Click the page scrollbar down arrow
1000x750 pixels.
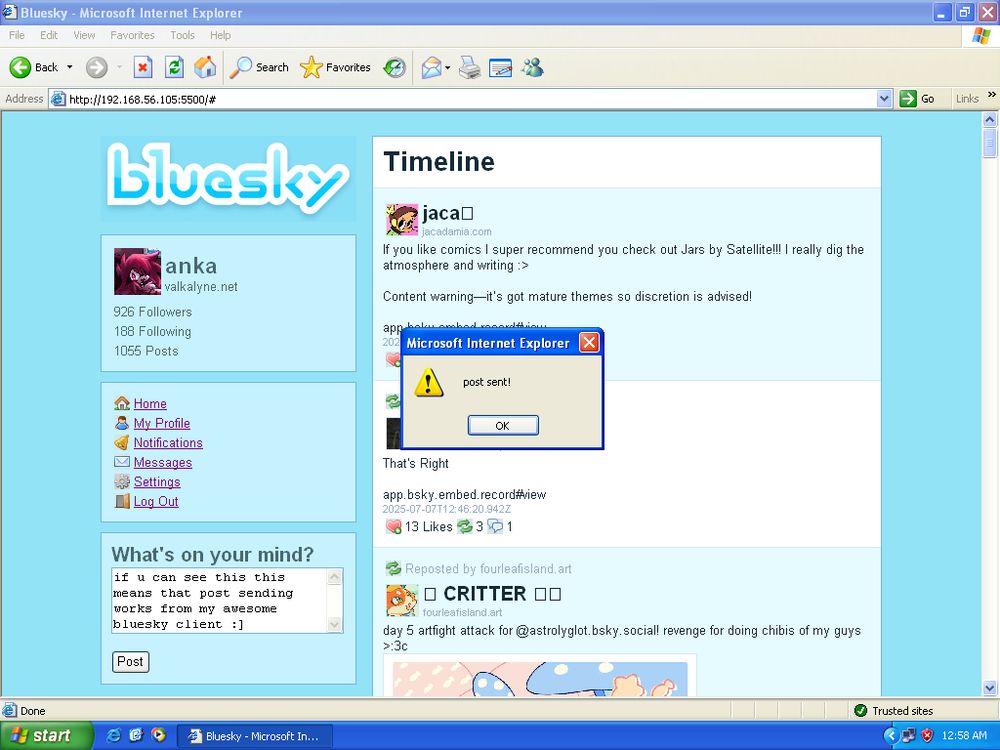pos(989,688)
